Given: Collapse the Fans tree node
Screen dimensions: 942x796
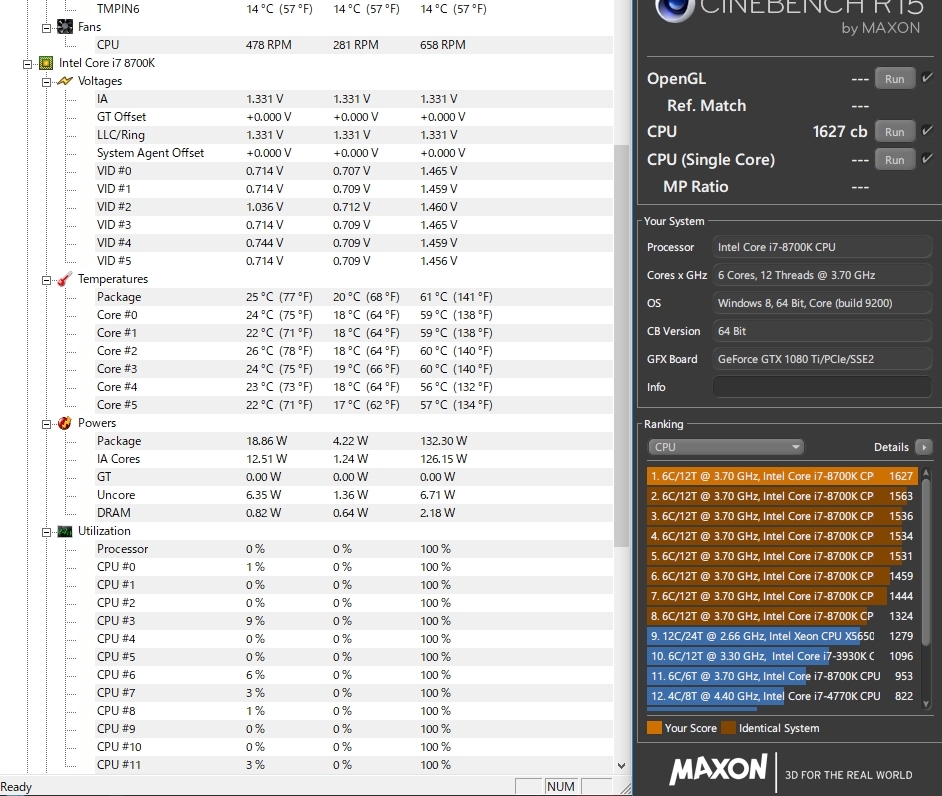Looking at the screenshot, I should [x=46, y=28].
